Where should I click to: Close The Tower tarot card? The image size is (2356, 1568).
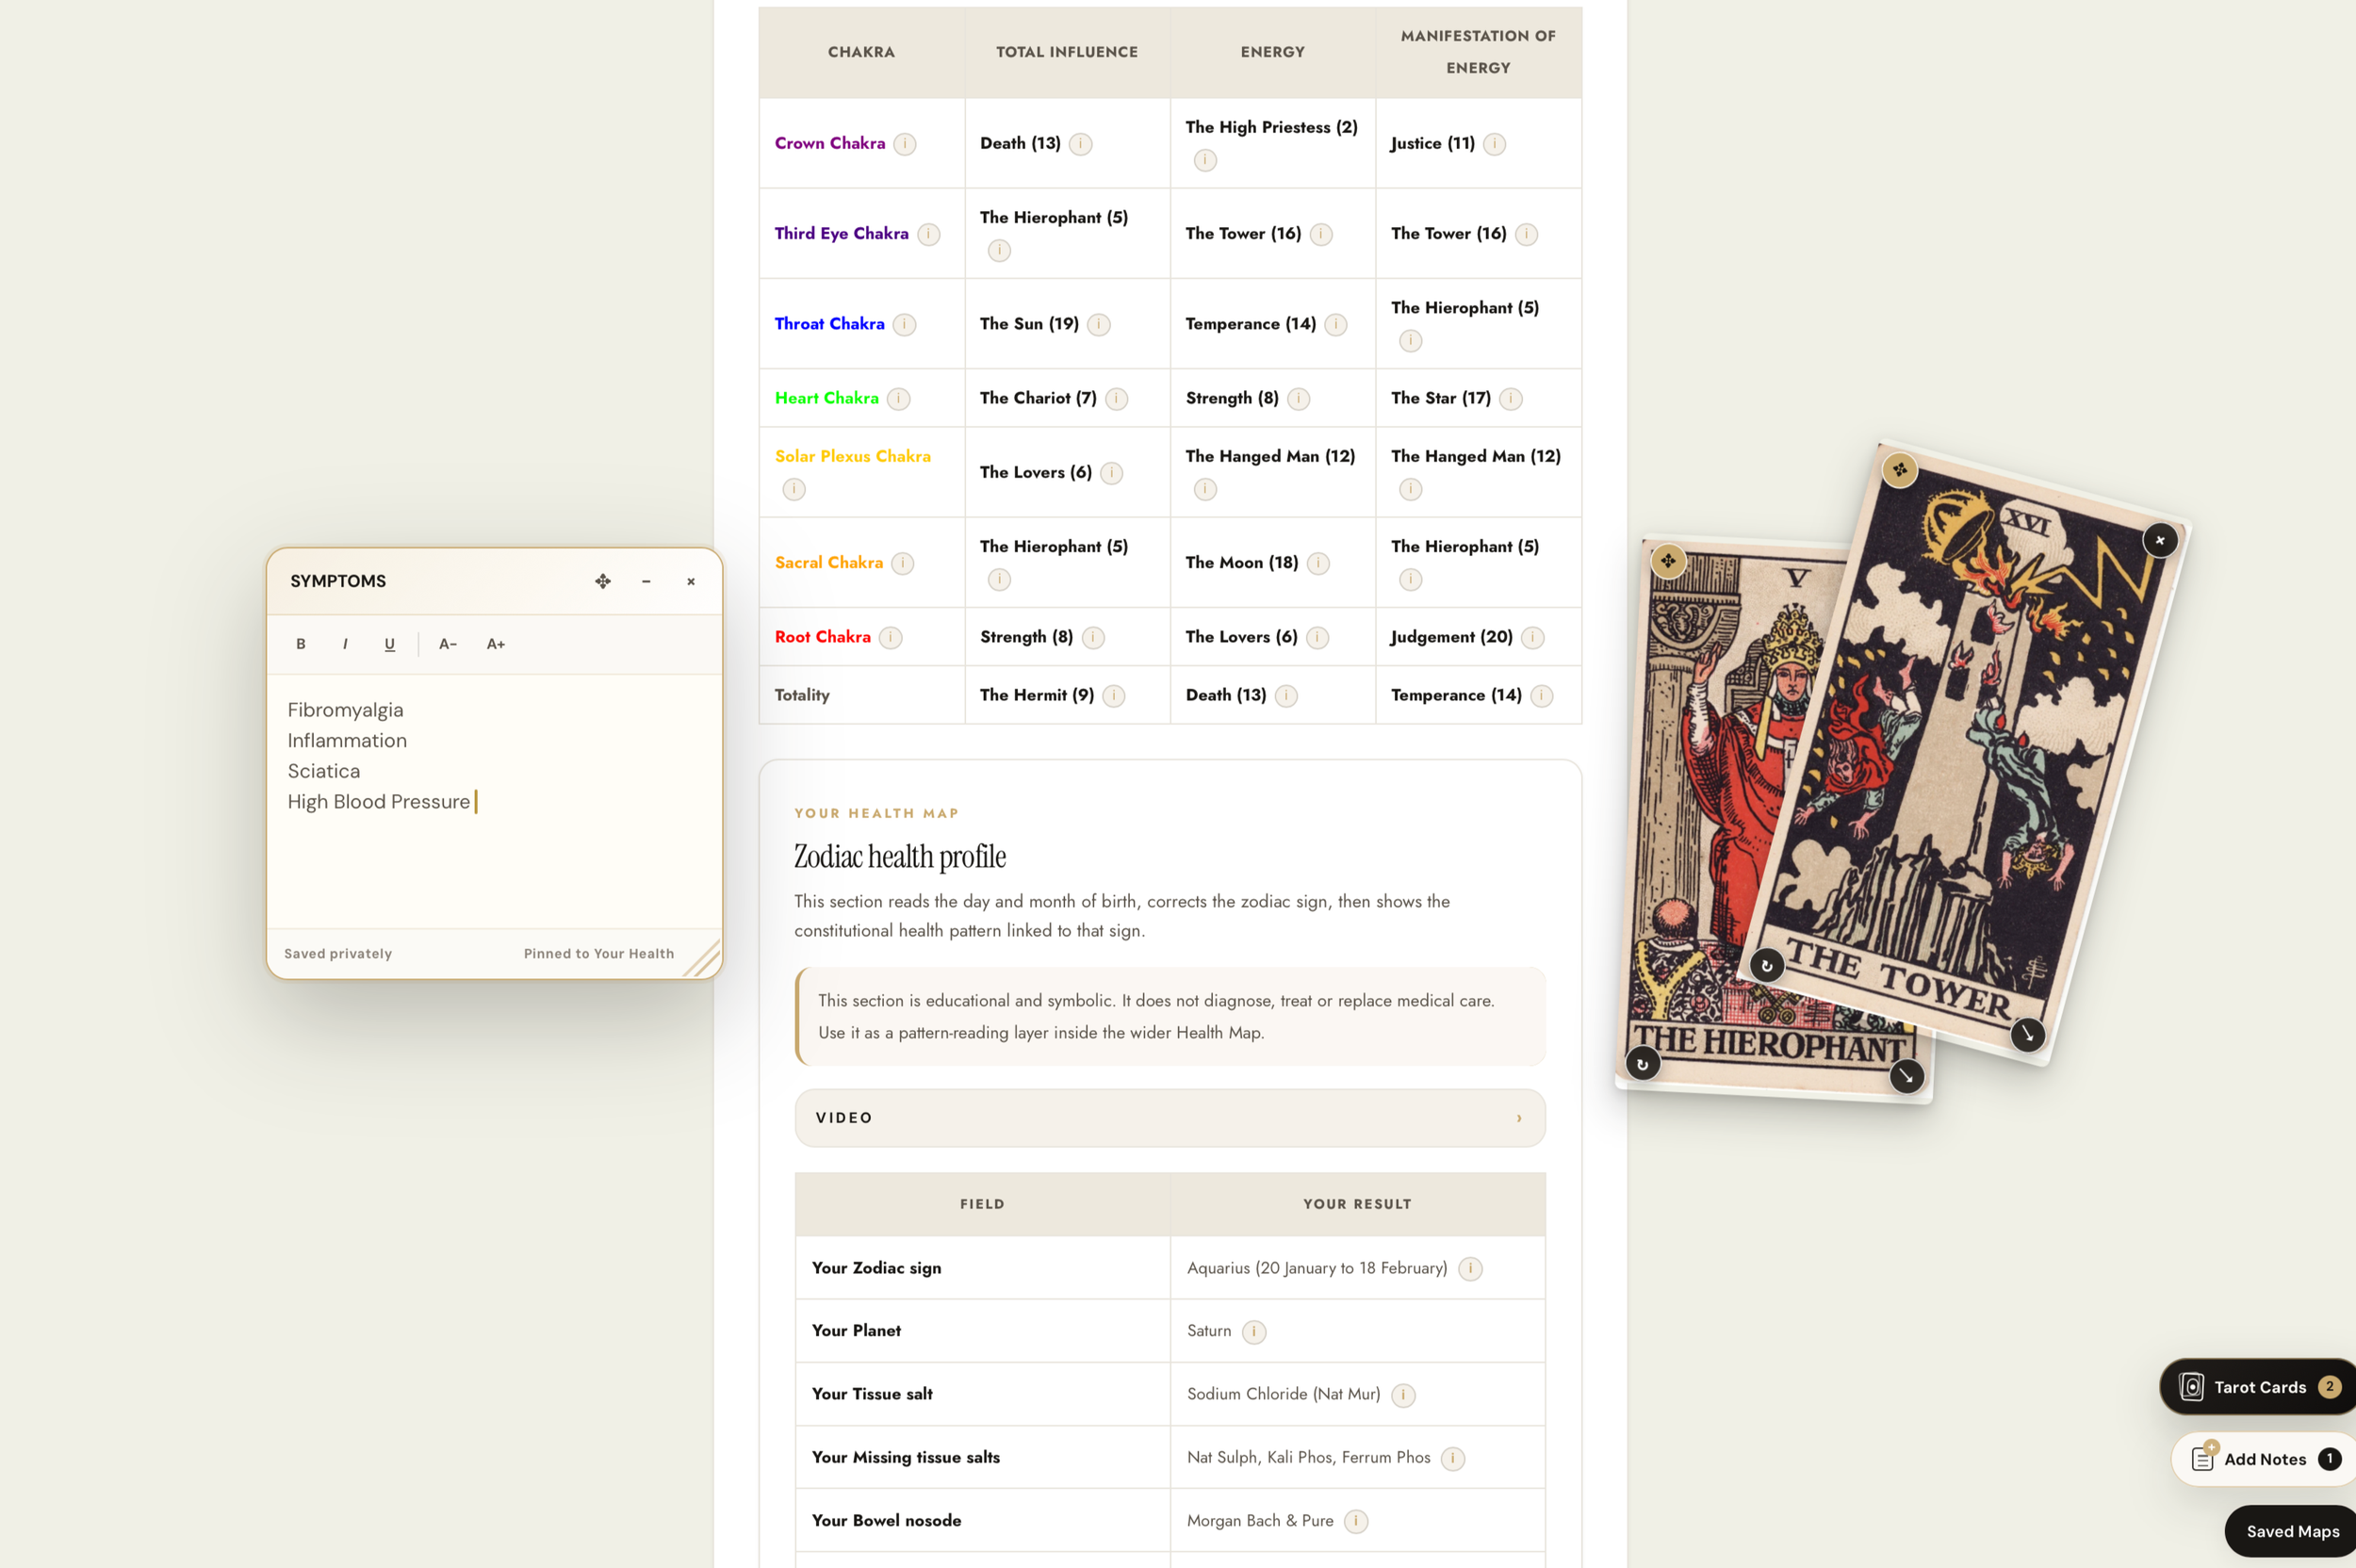point(2160,540)
